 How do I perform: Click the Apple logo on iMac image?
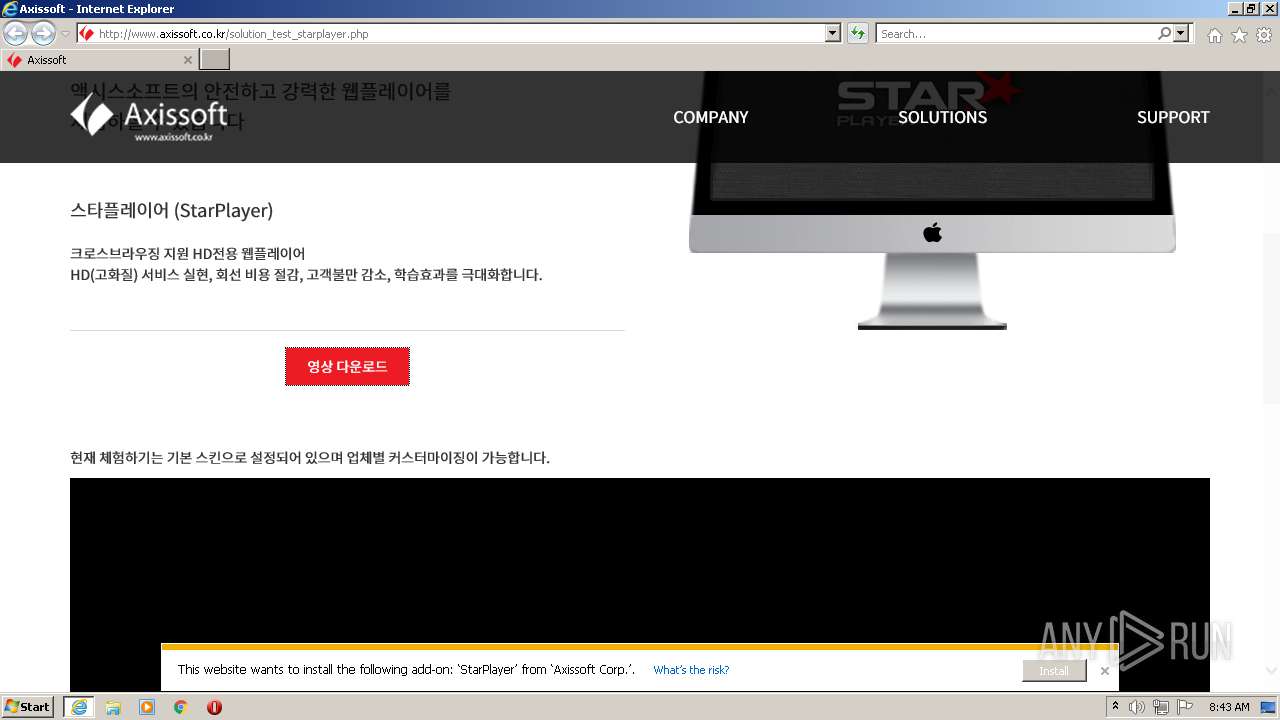click(x=932, y=233)
